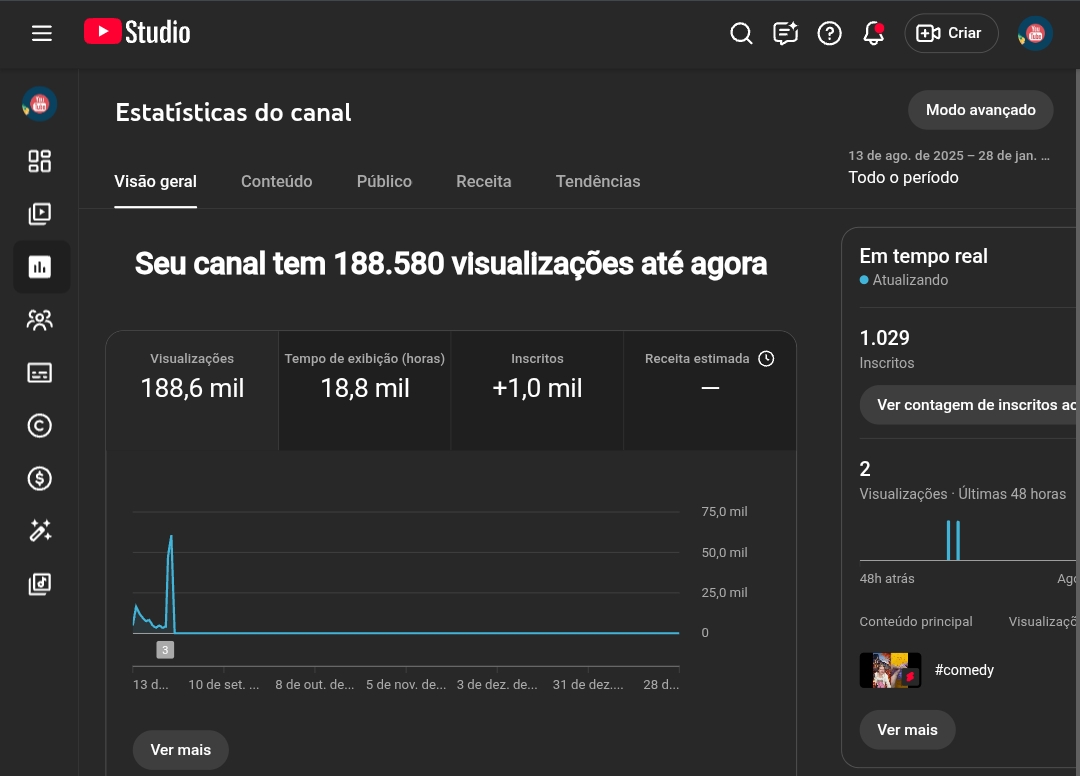This screenshot has height=776, width=1080.
Task: Open Community icon in the sidebar
Action: (40, 320)
